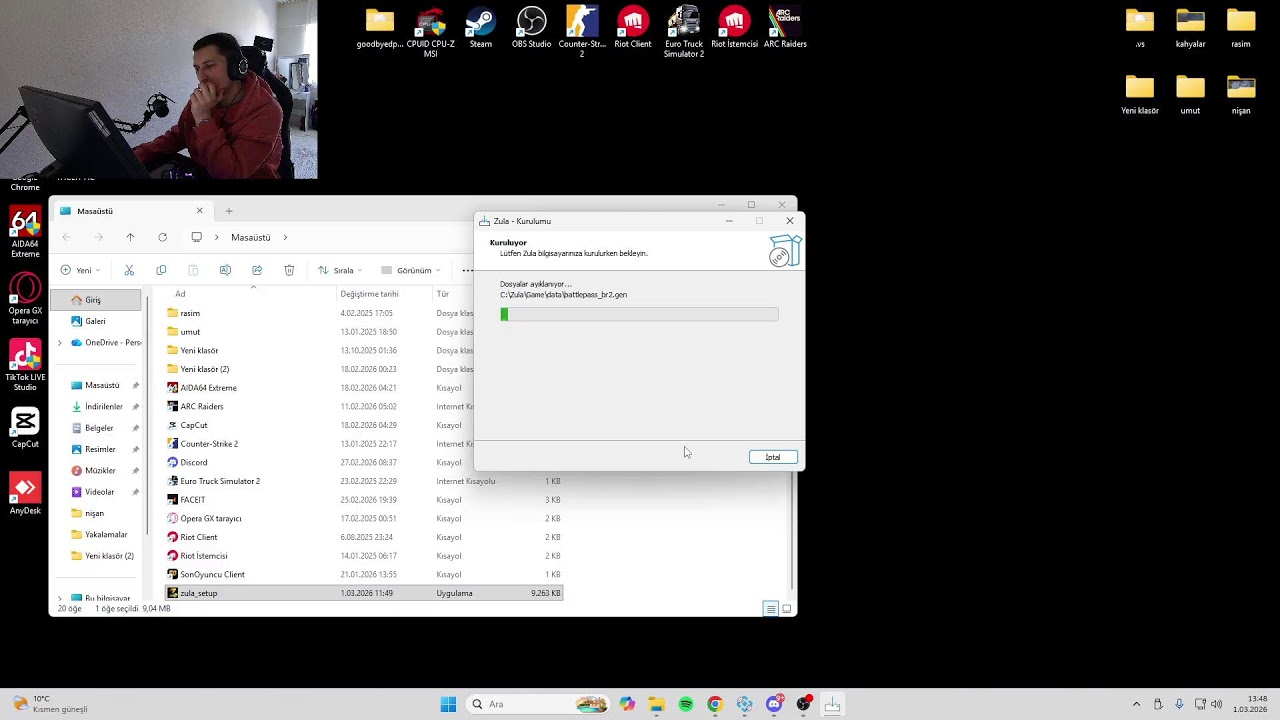Select the Masaüstü tab in Explorer
This screenshot has width=1280, height=720.
click(x=130, y=211)
